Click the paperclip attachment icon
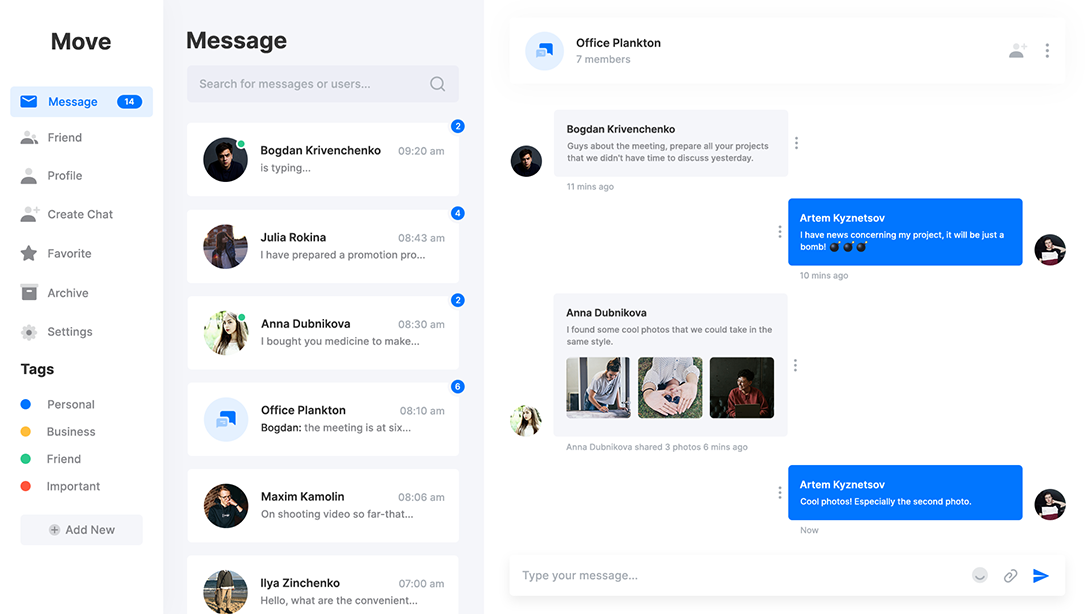 [1010, 575]
